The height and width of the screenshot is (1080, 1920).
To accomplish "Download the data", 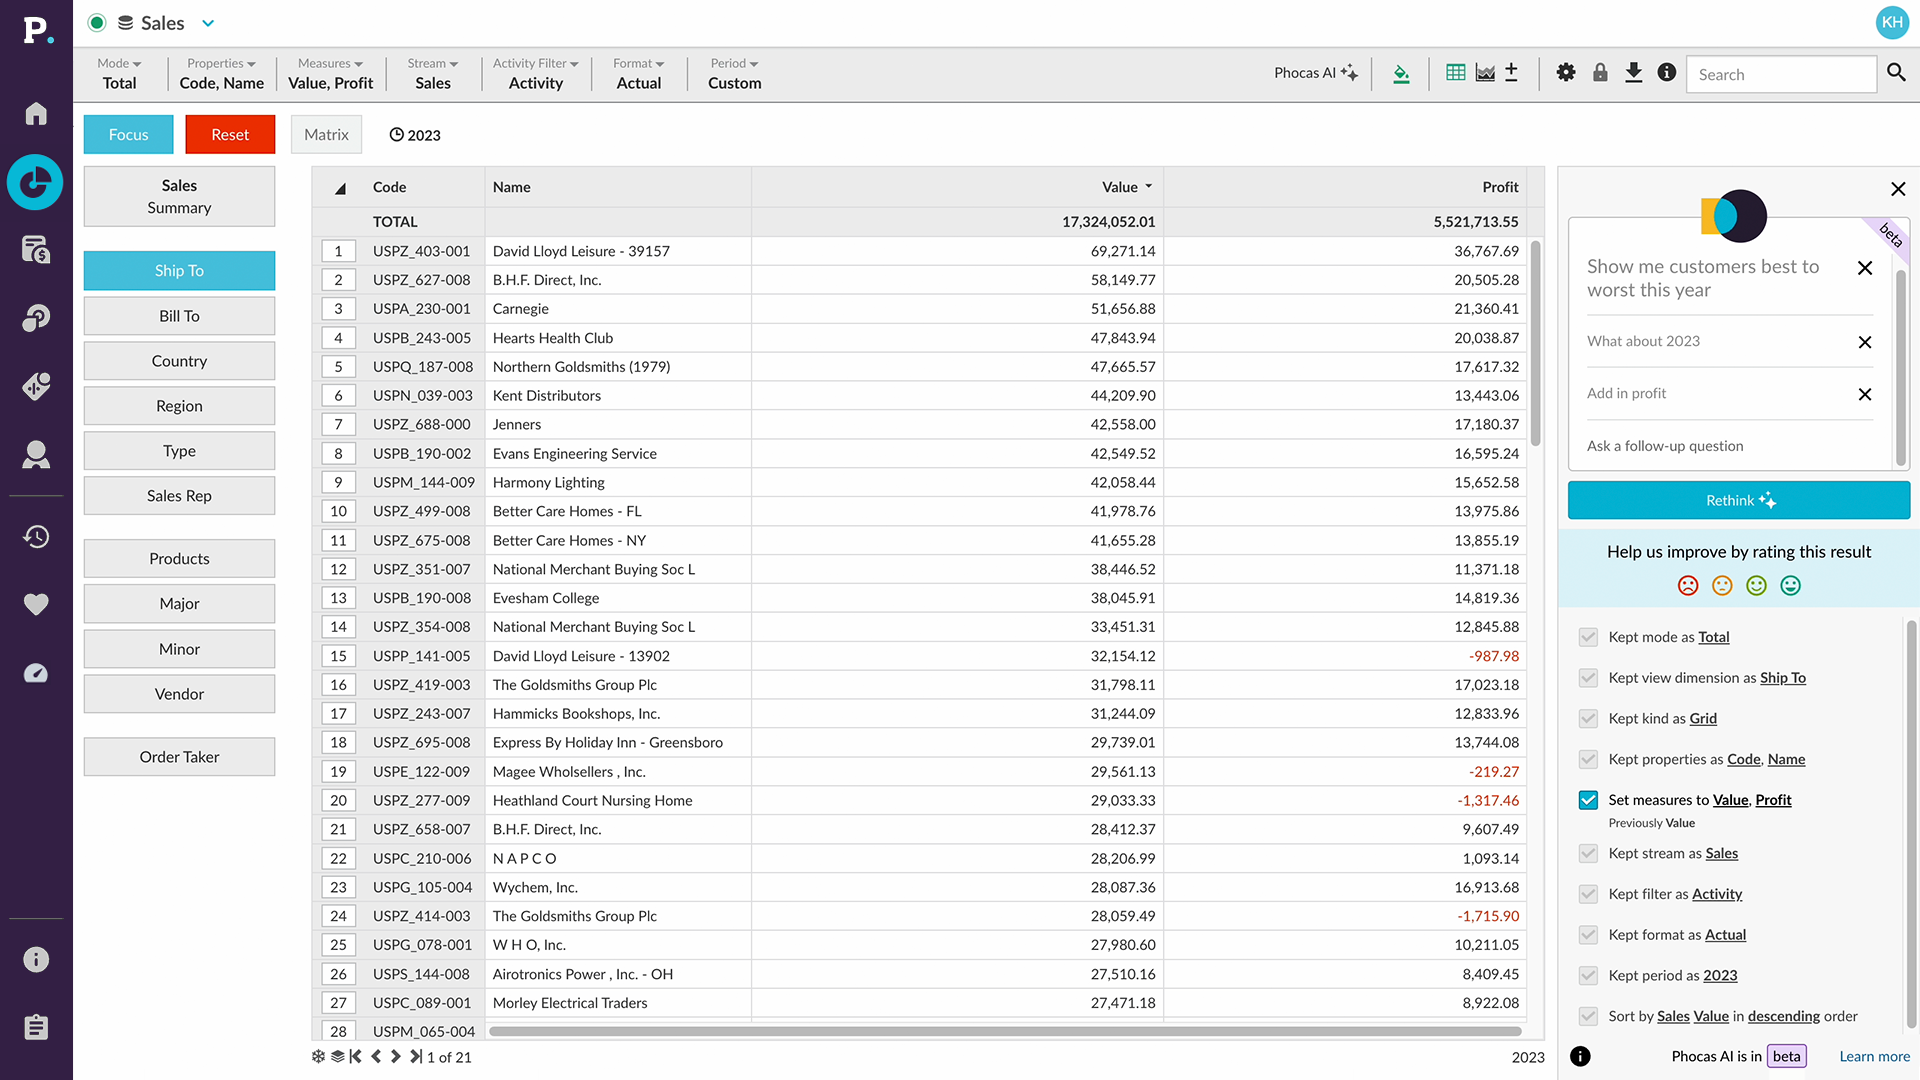I will (1634, 73).
